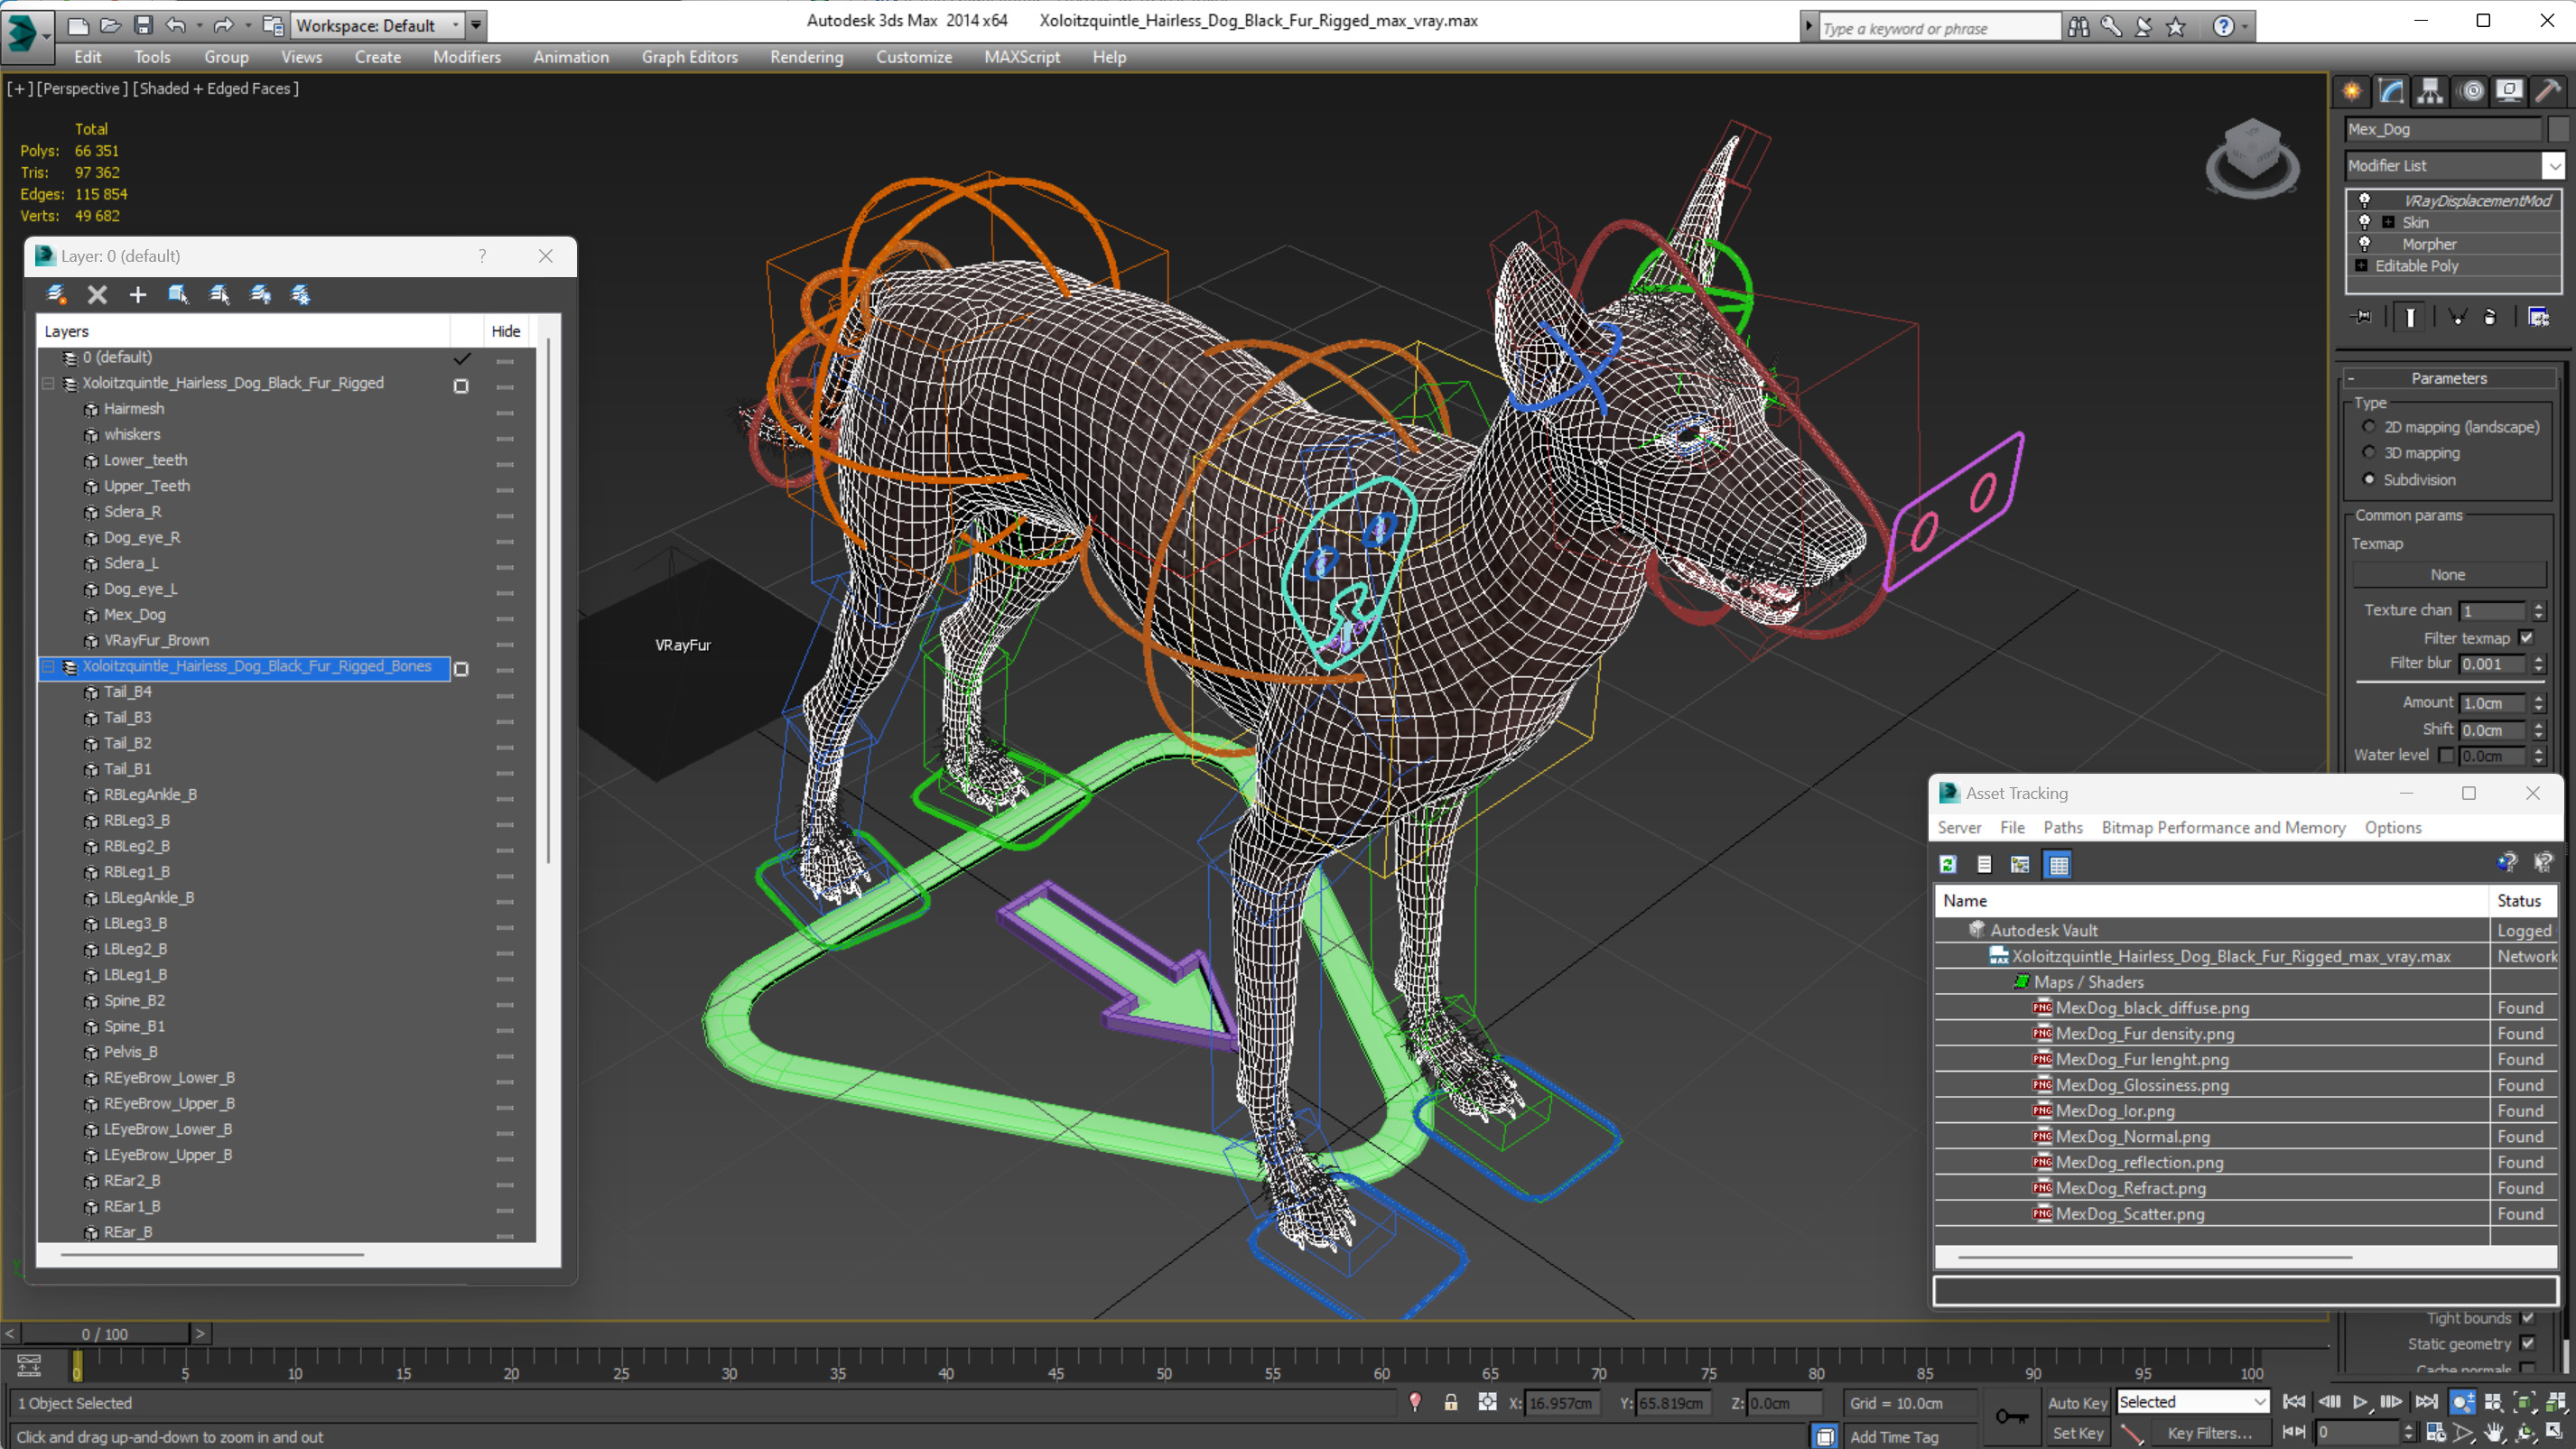Open the Rendering menu
This screenshot has width=2576, height=1449.
click(x=806, y=57)
